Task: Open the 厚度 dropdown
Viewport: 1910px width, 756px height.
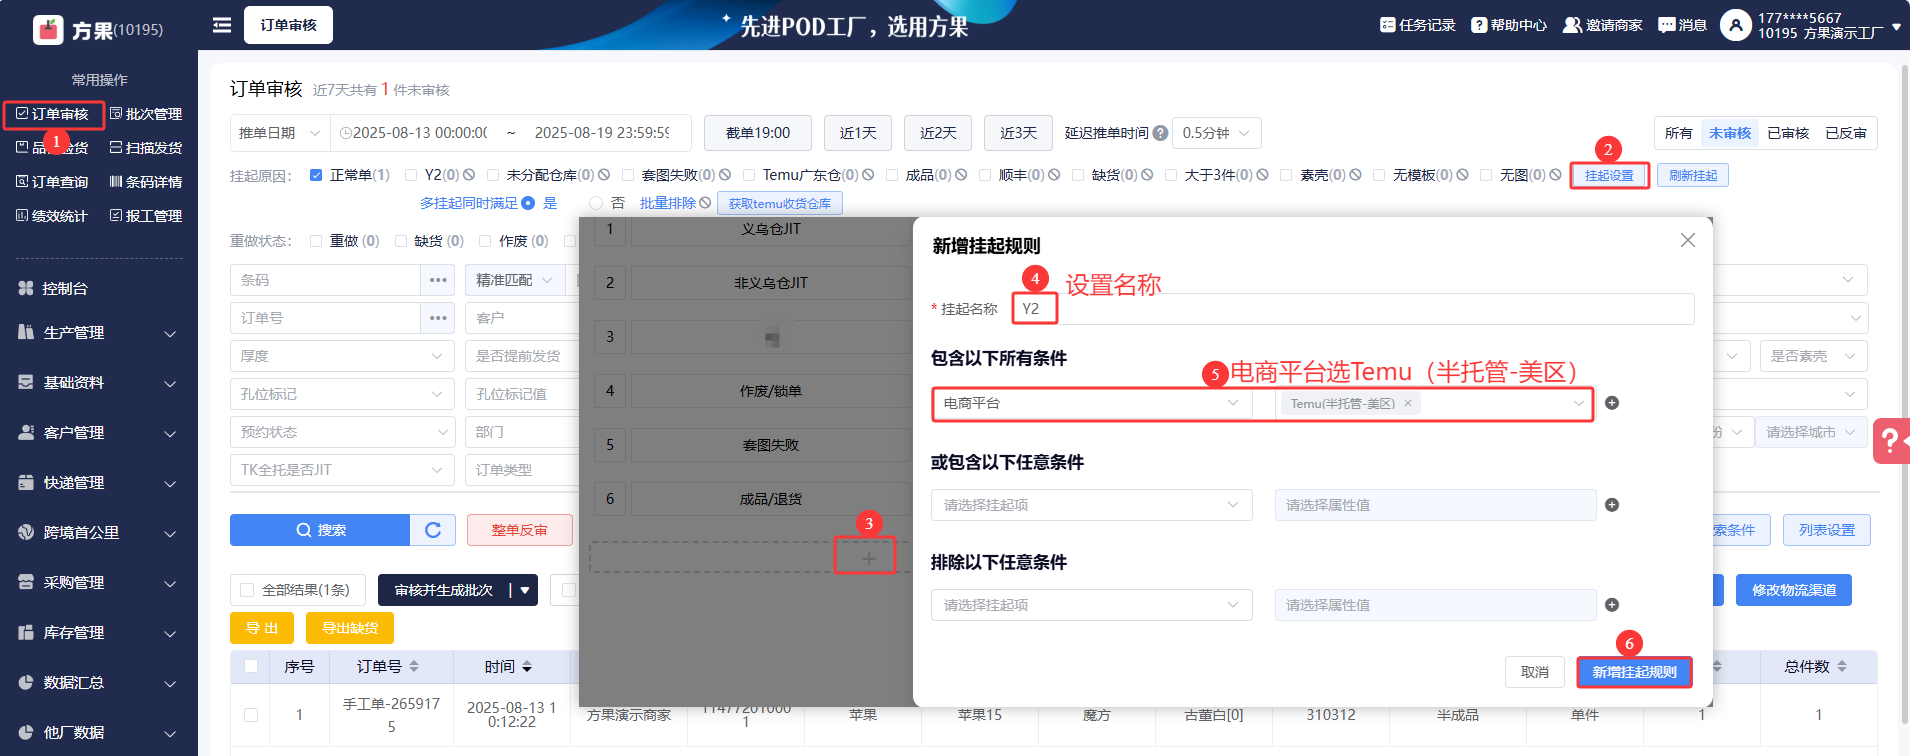Action: point(342,356)
